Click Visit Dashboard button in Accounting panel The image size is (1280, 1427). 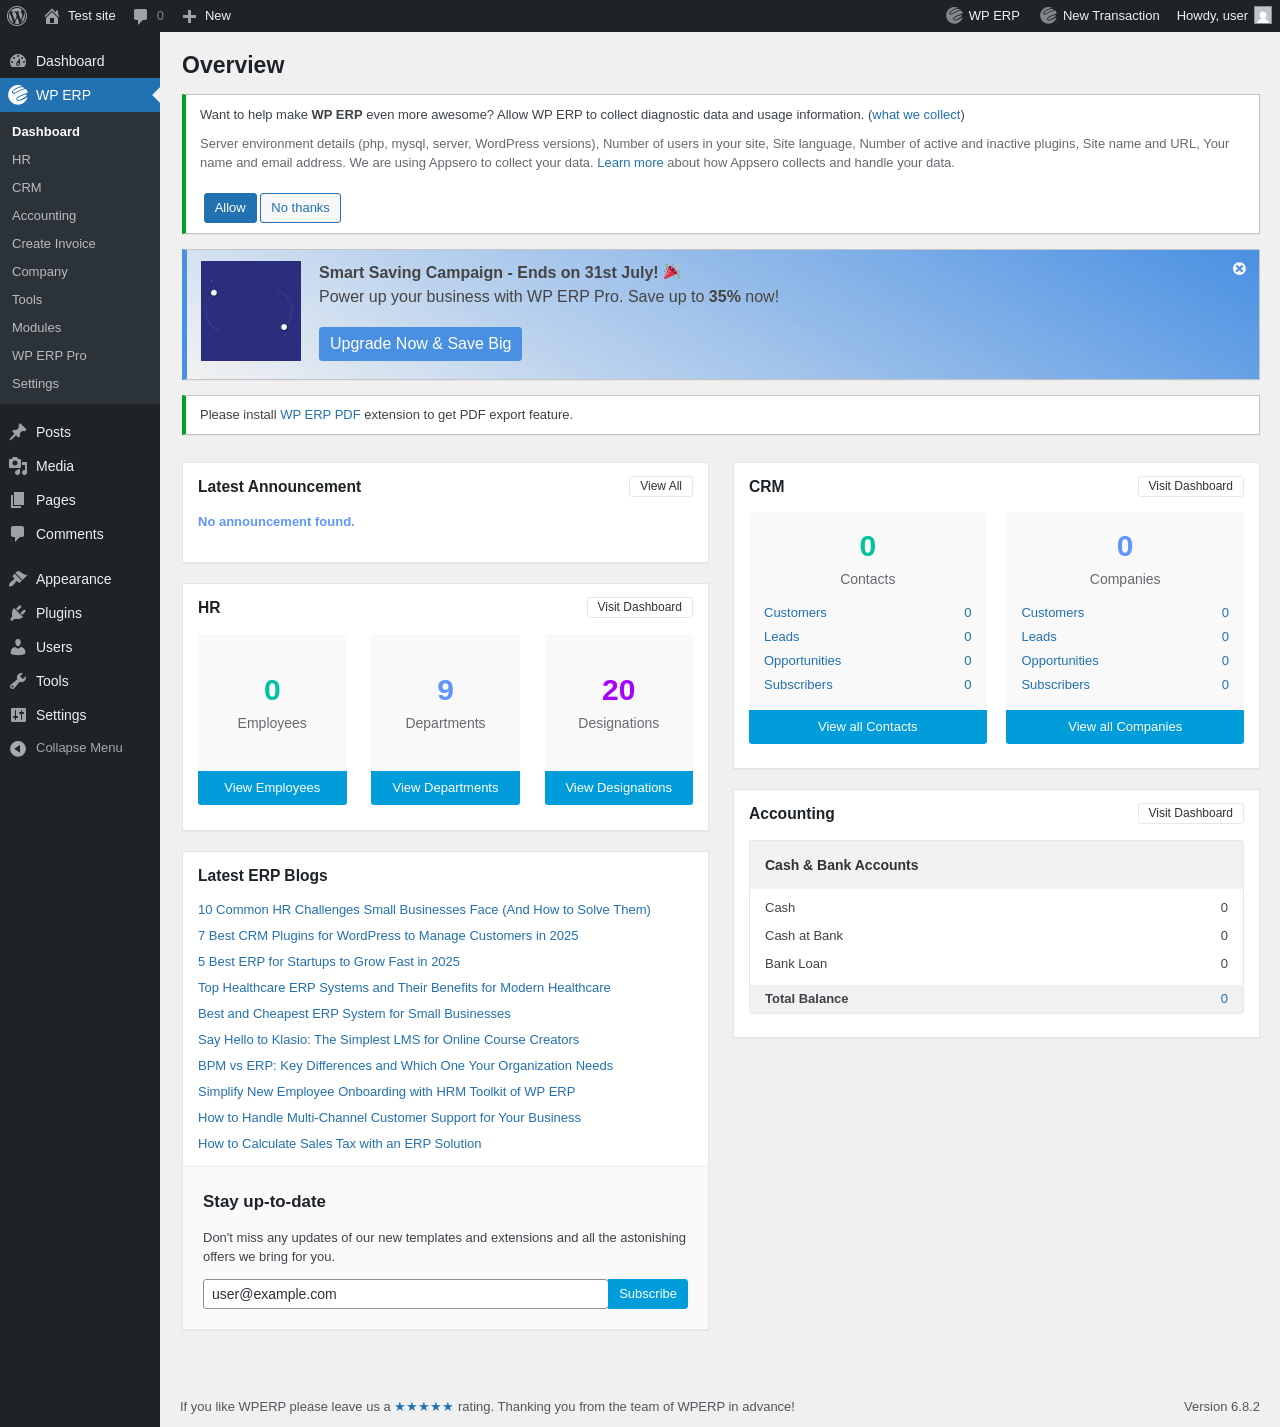click(1191, 813)
